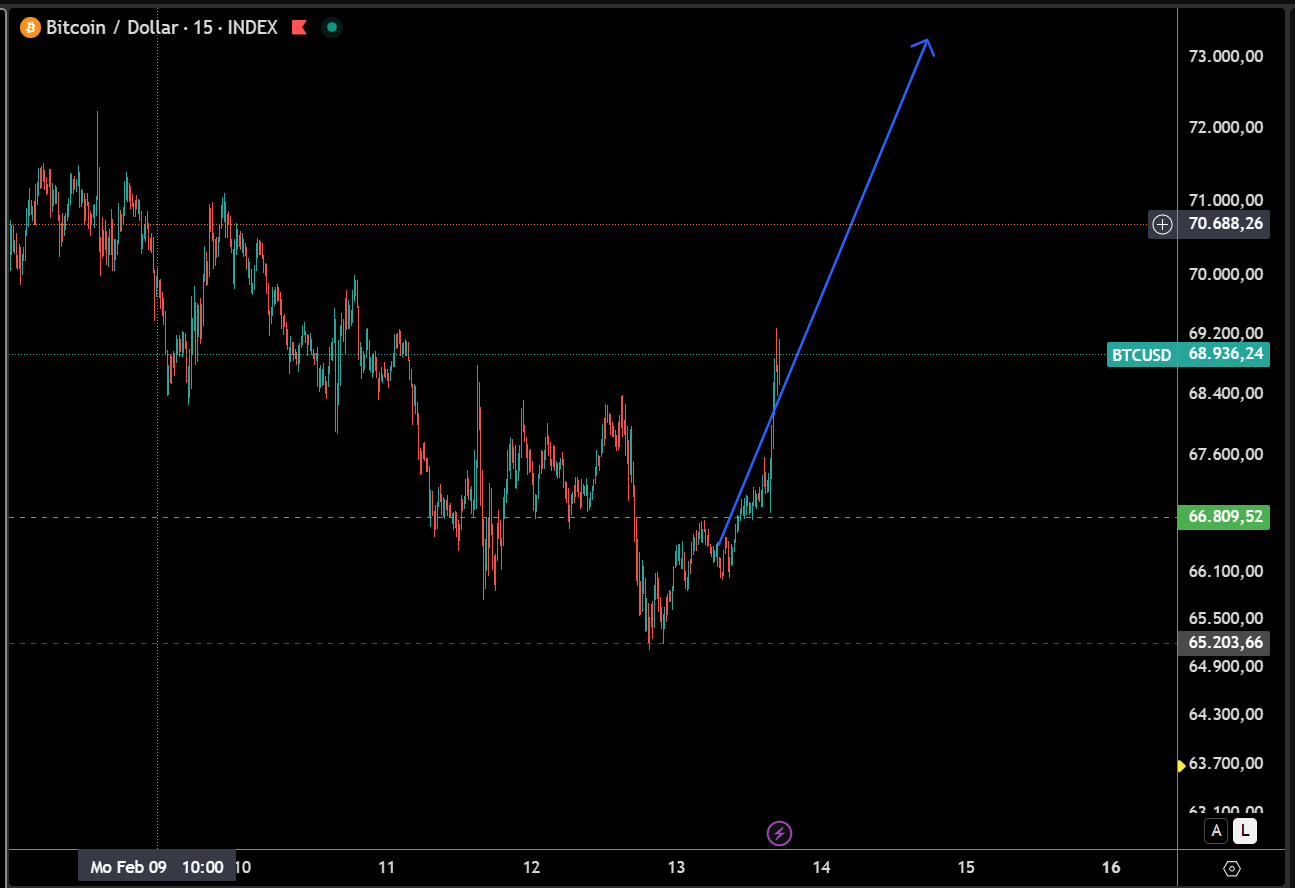1295x888 pixels.
Task: Click the 72.000,00 price axis label
Action: [1226, 128]
